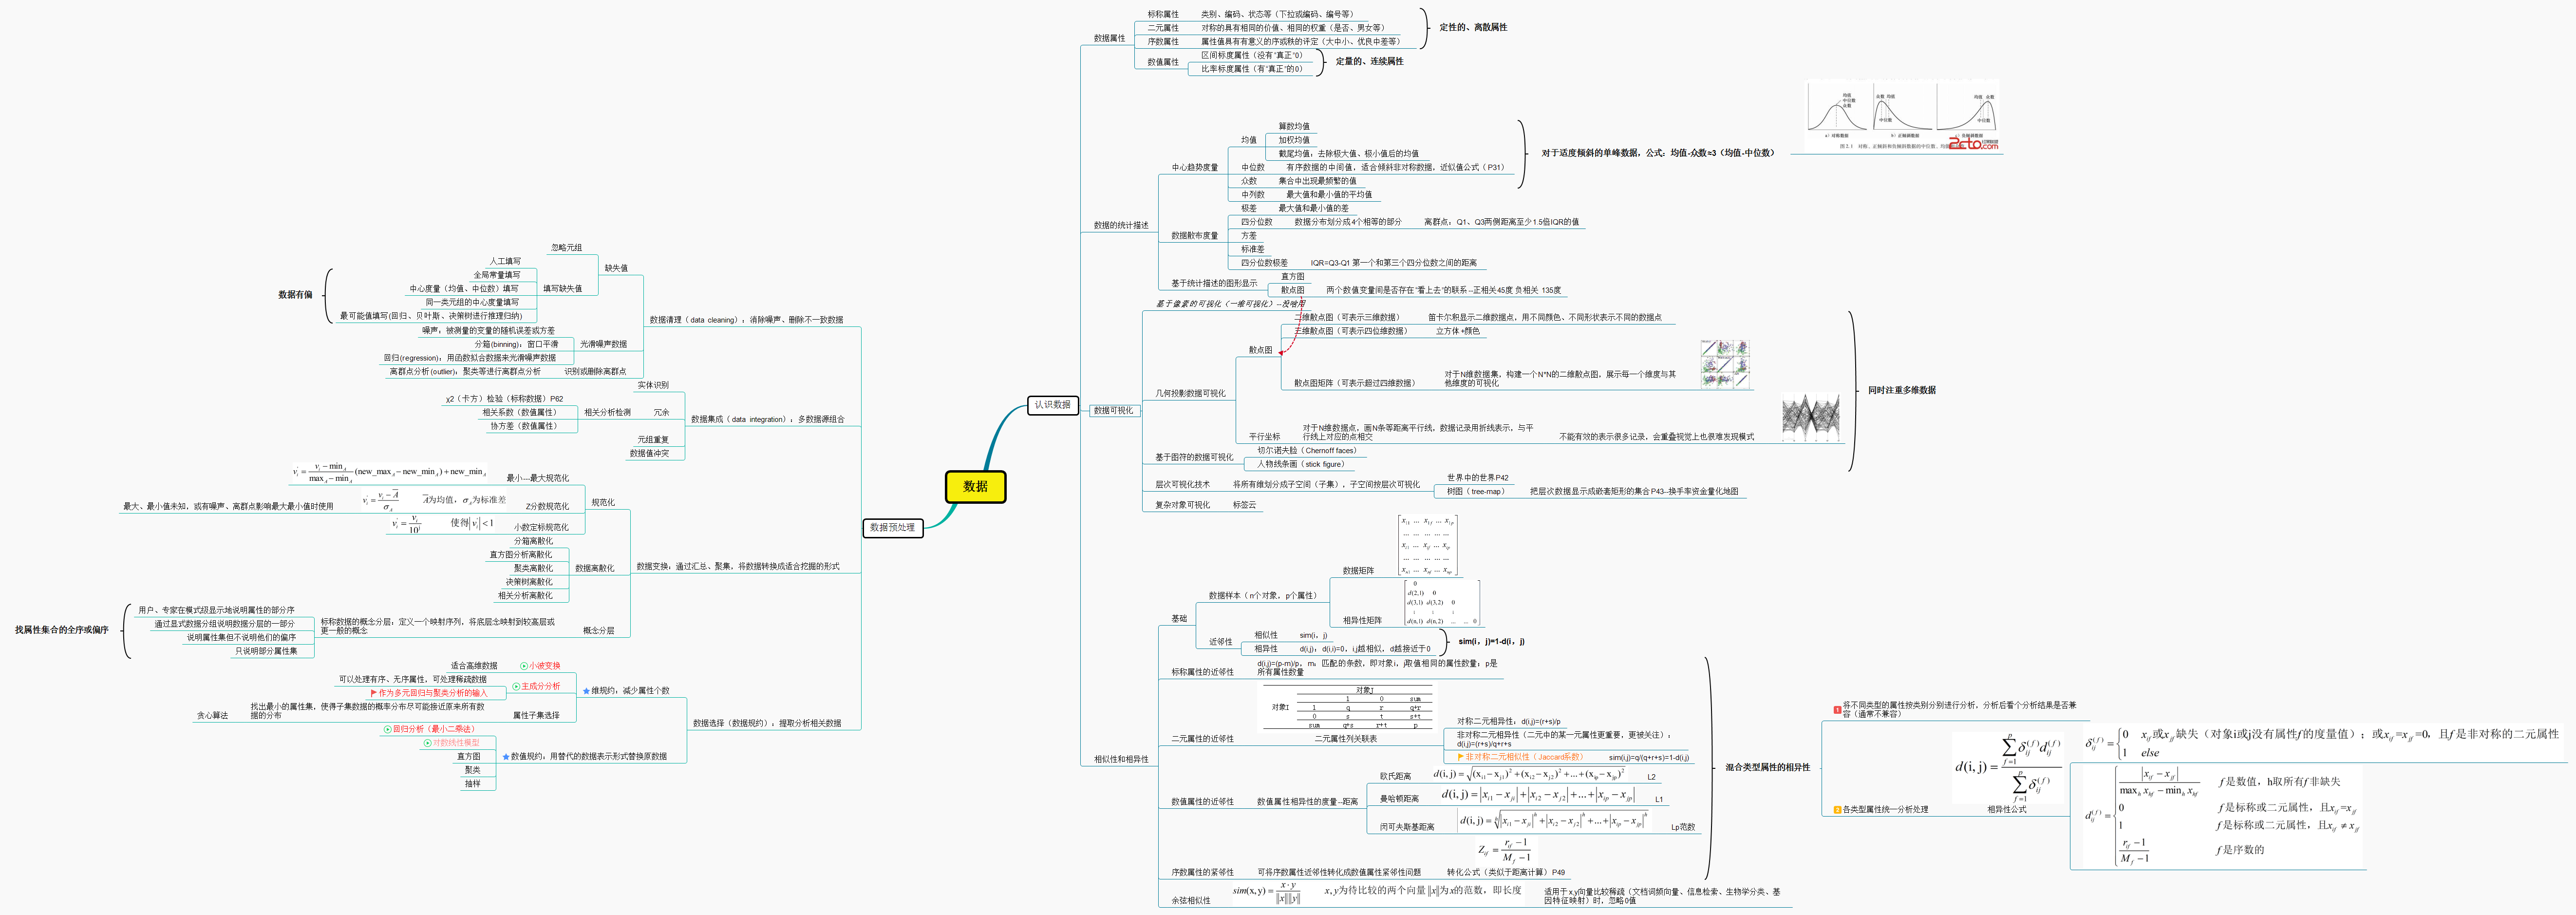Image resolution: width=2576 pixels, height=915 pixels.
Task: Click the 混合类型属性的相异性 summary label
Action: pyautogui.click(x=1767, y=768)
